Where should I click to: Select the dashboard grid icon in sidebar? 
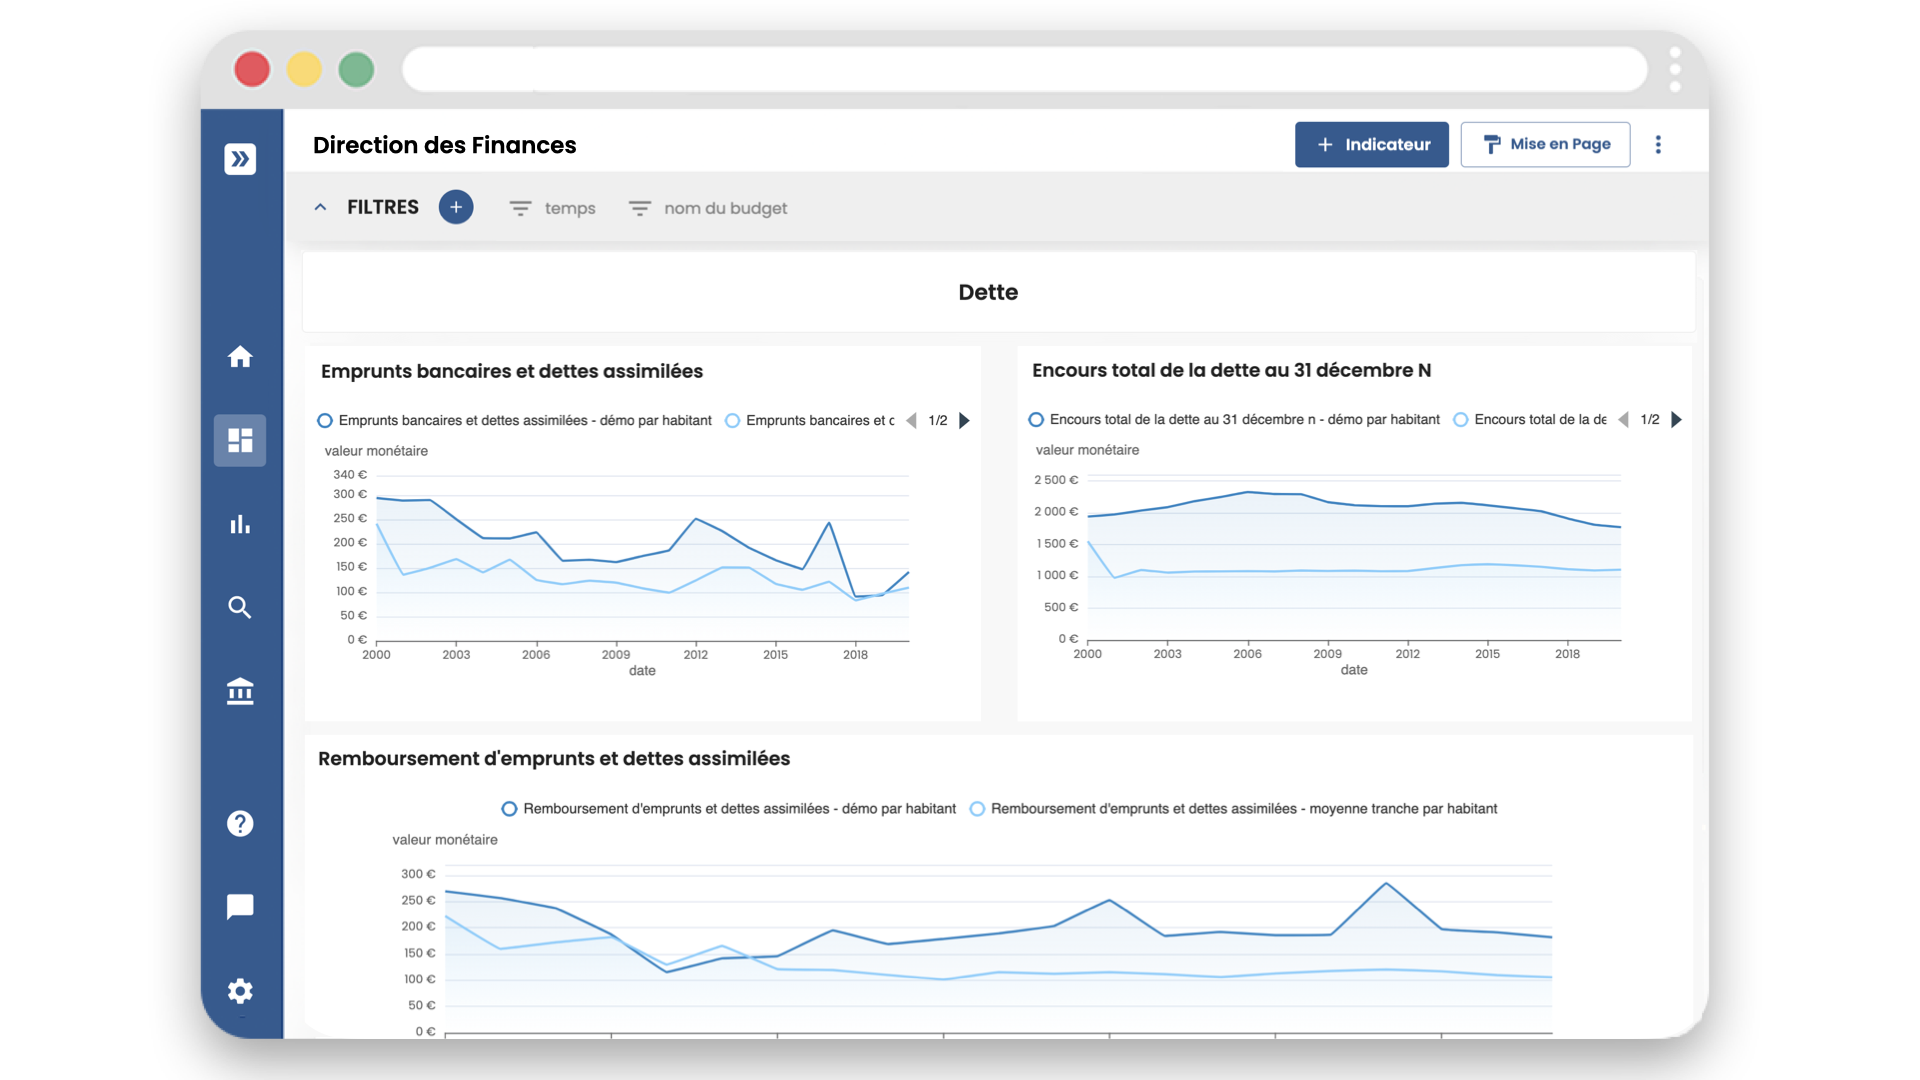(x=240, y=440)
